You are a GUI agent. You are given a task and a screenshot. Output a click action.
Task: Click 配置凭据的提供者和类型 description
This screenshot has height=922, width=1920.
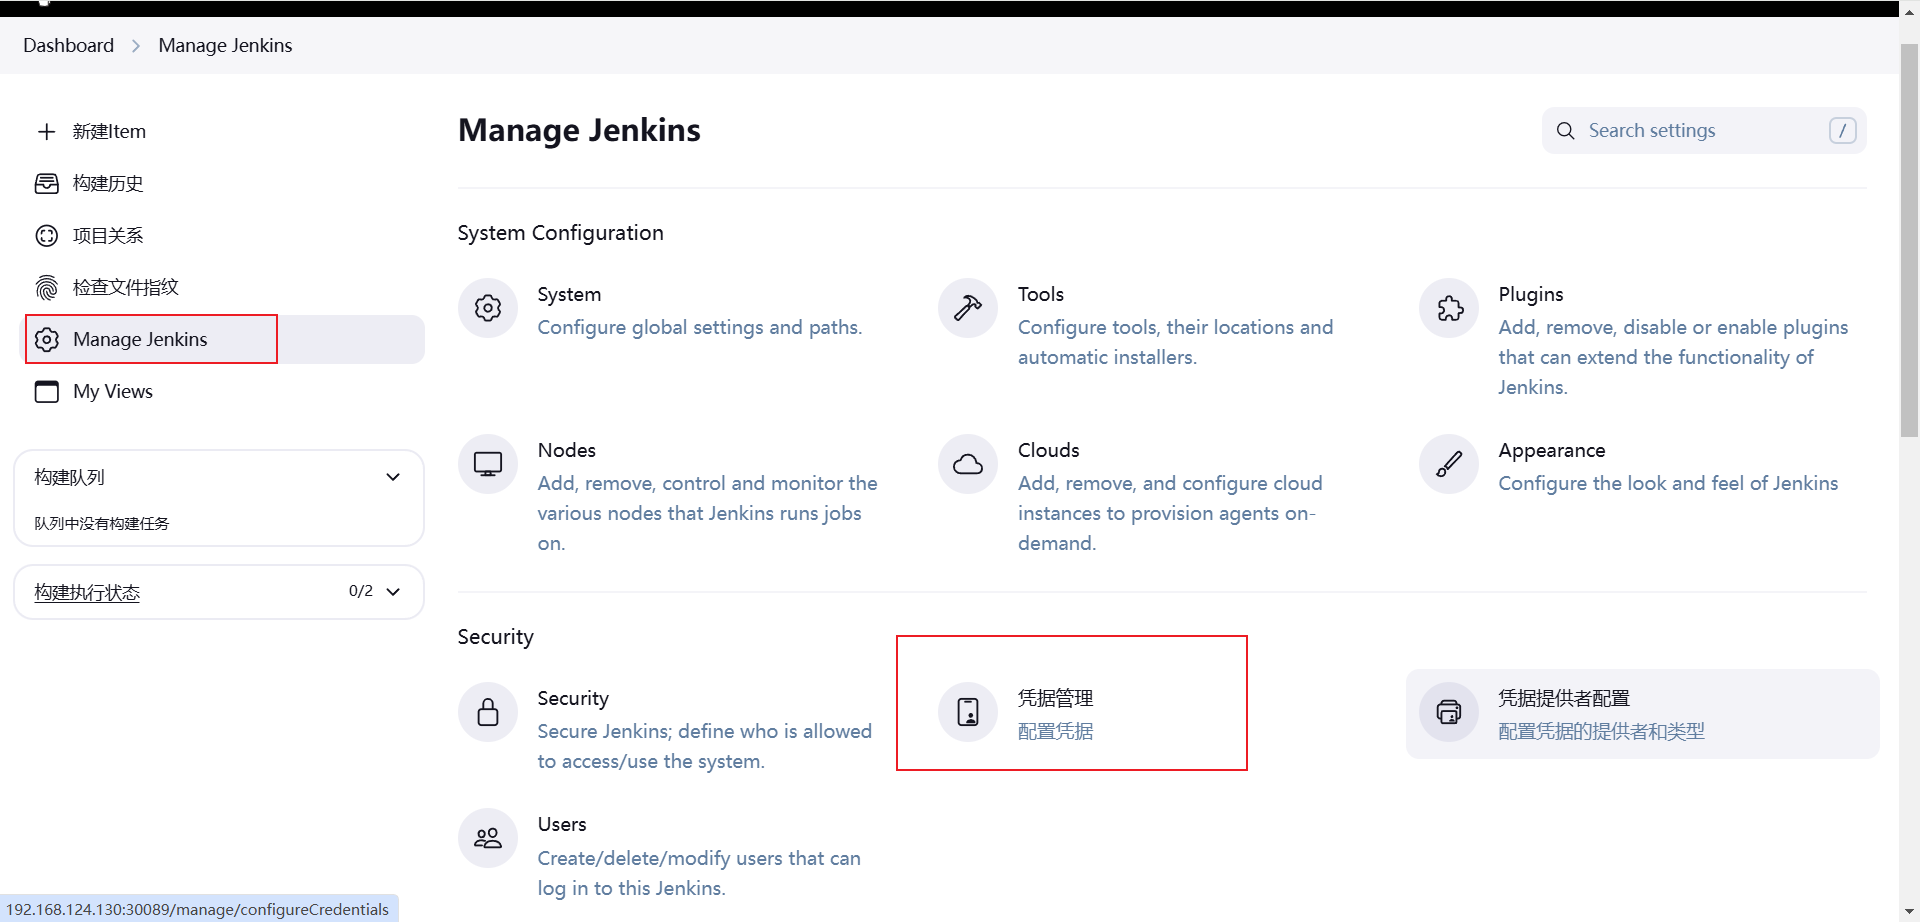pyautogui.click(x=1602, y=731)
